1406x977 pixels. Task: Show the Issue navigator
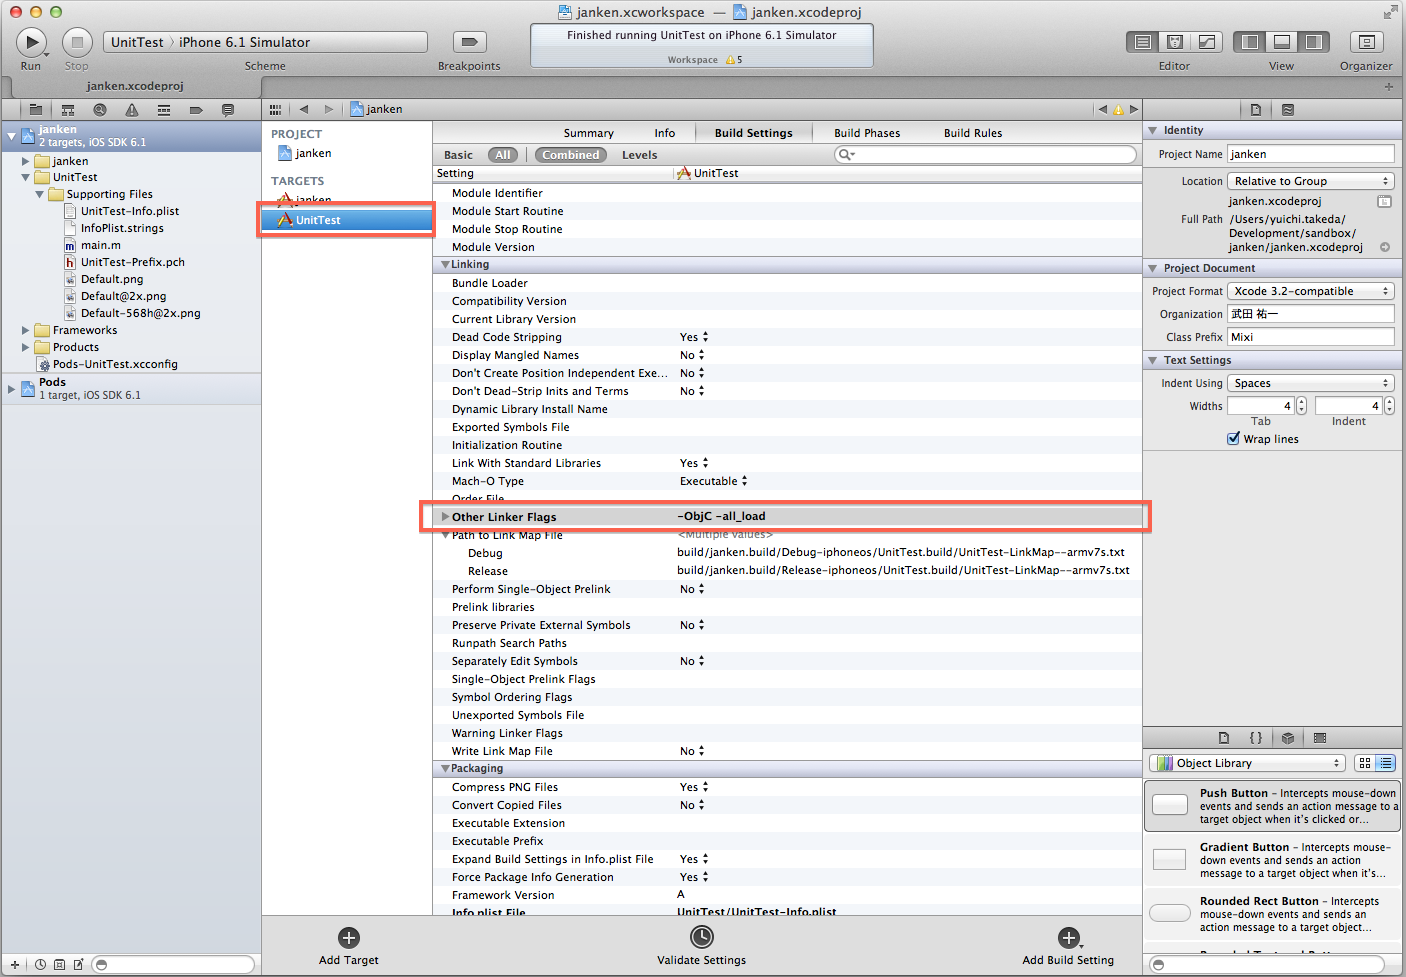[132, 110]
